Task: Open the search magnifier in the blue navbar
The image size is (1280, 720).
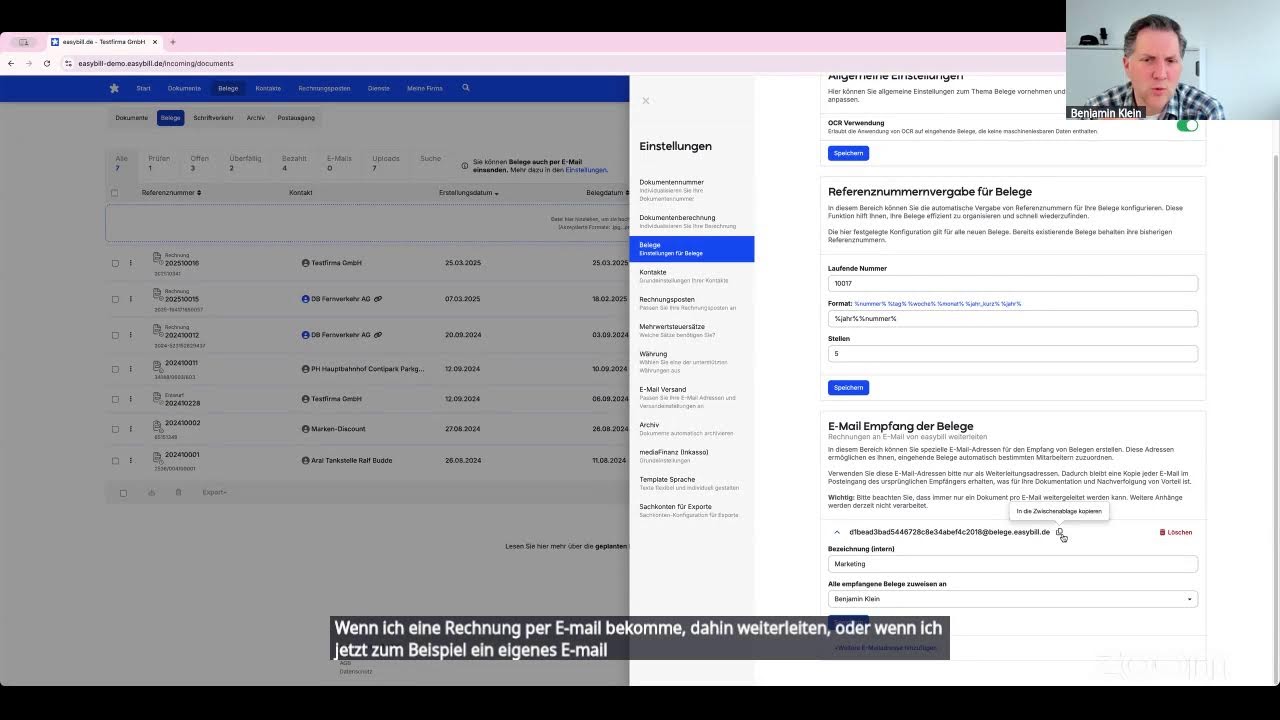Action: 465,88
